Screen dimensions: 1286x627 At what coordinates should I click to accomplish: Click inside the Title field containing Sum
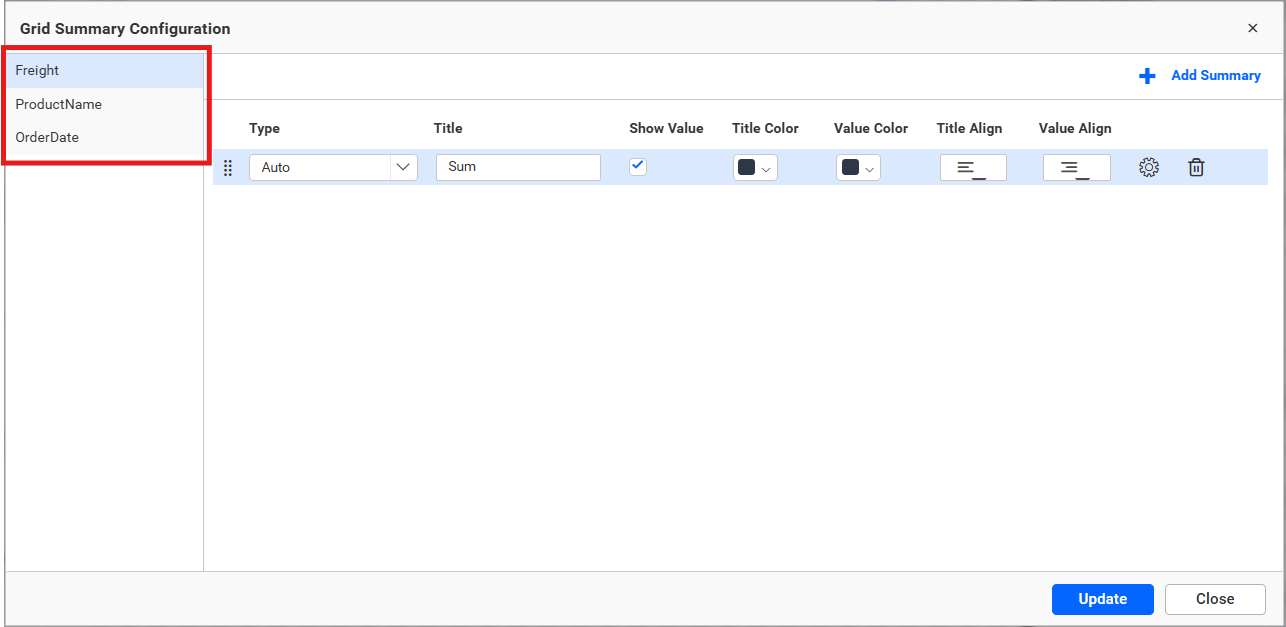(x=518, y=167)
